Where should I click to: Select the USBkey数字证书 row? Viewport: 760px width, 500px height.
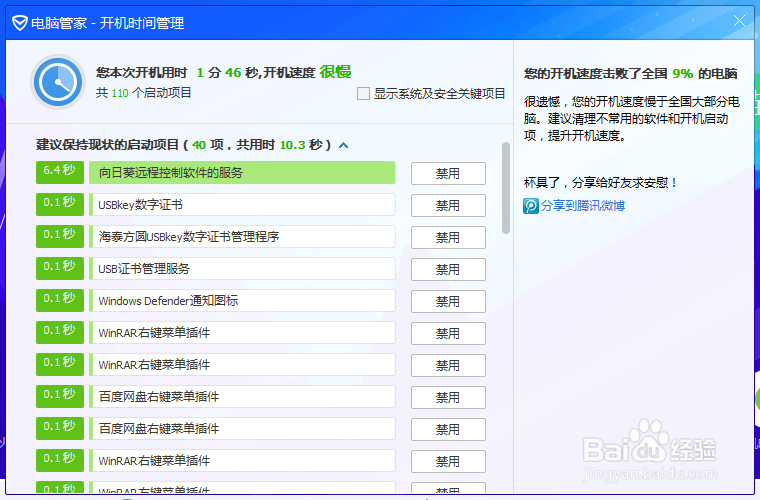click(242, 205)
